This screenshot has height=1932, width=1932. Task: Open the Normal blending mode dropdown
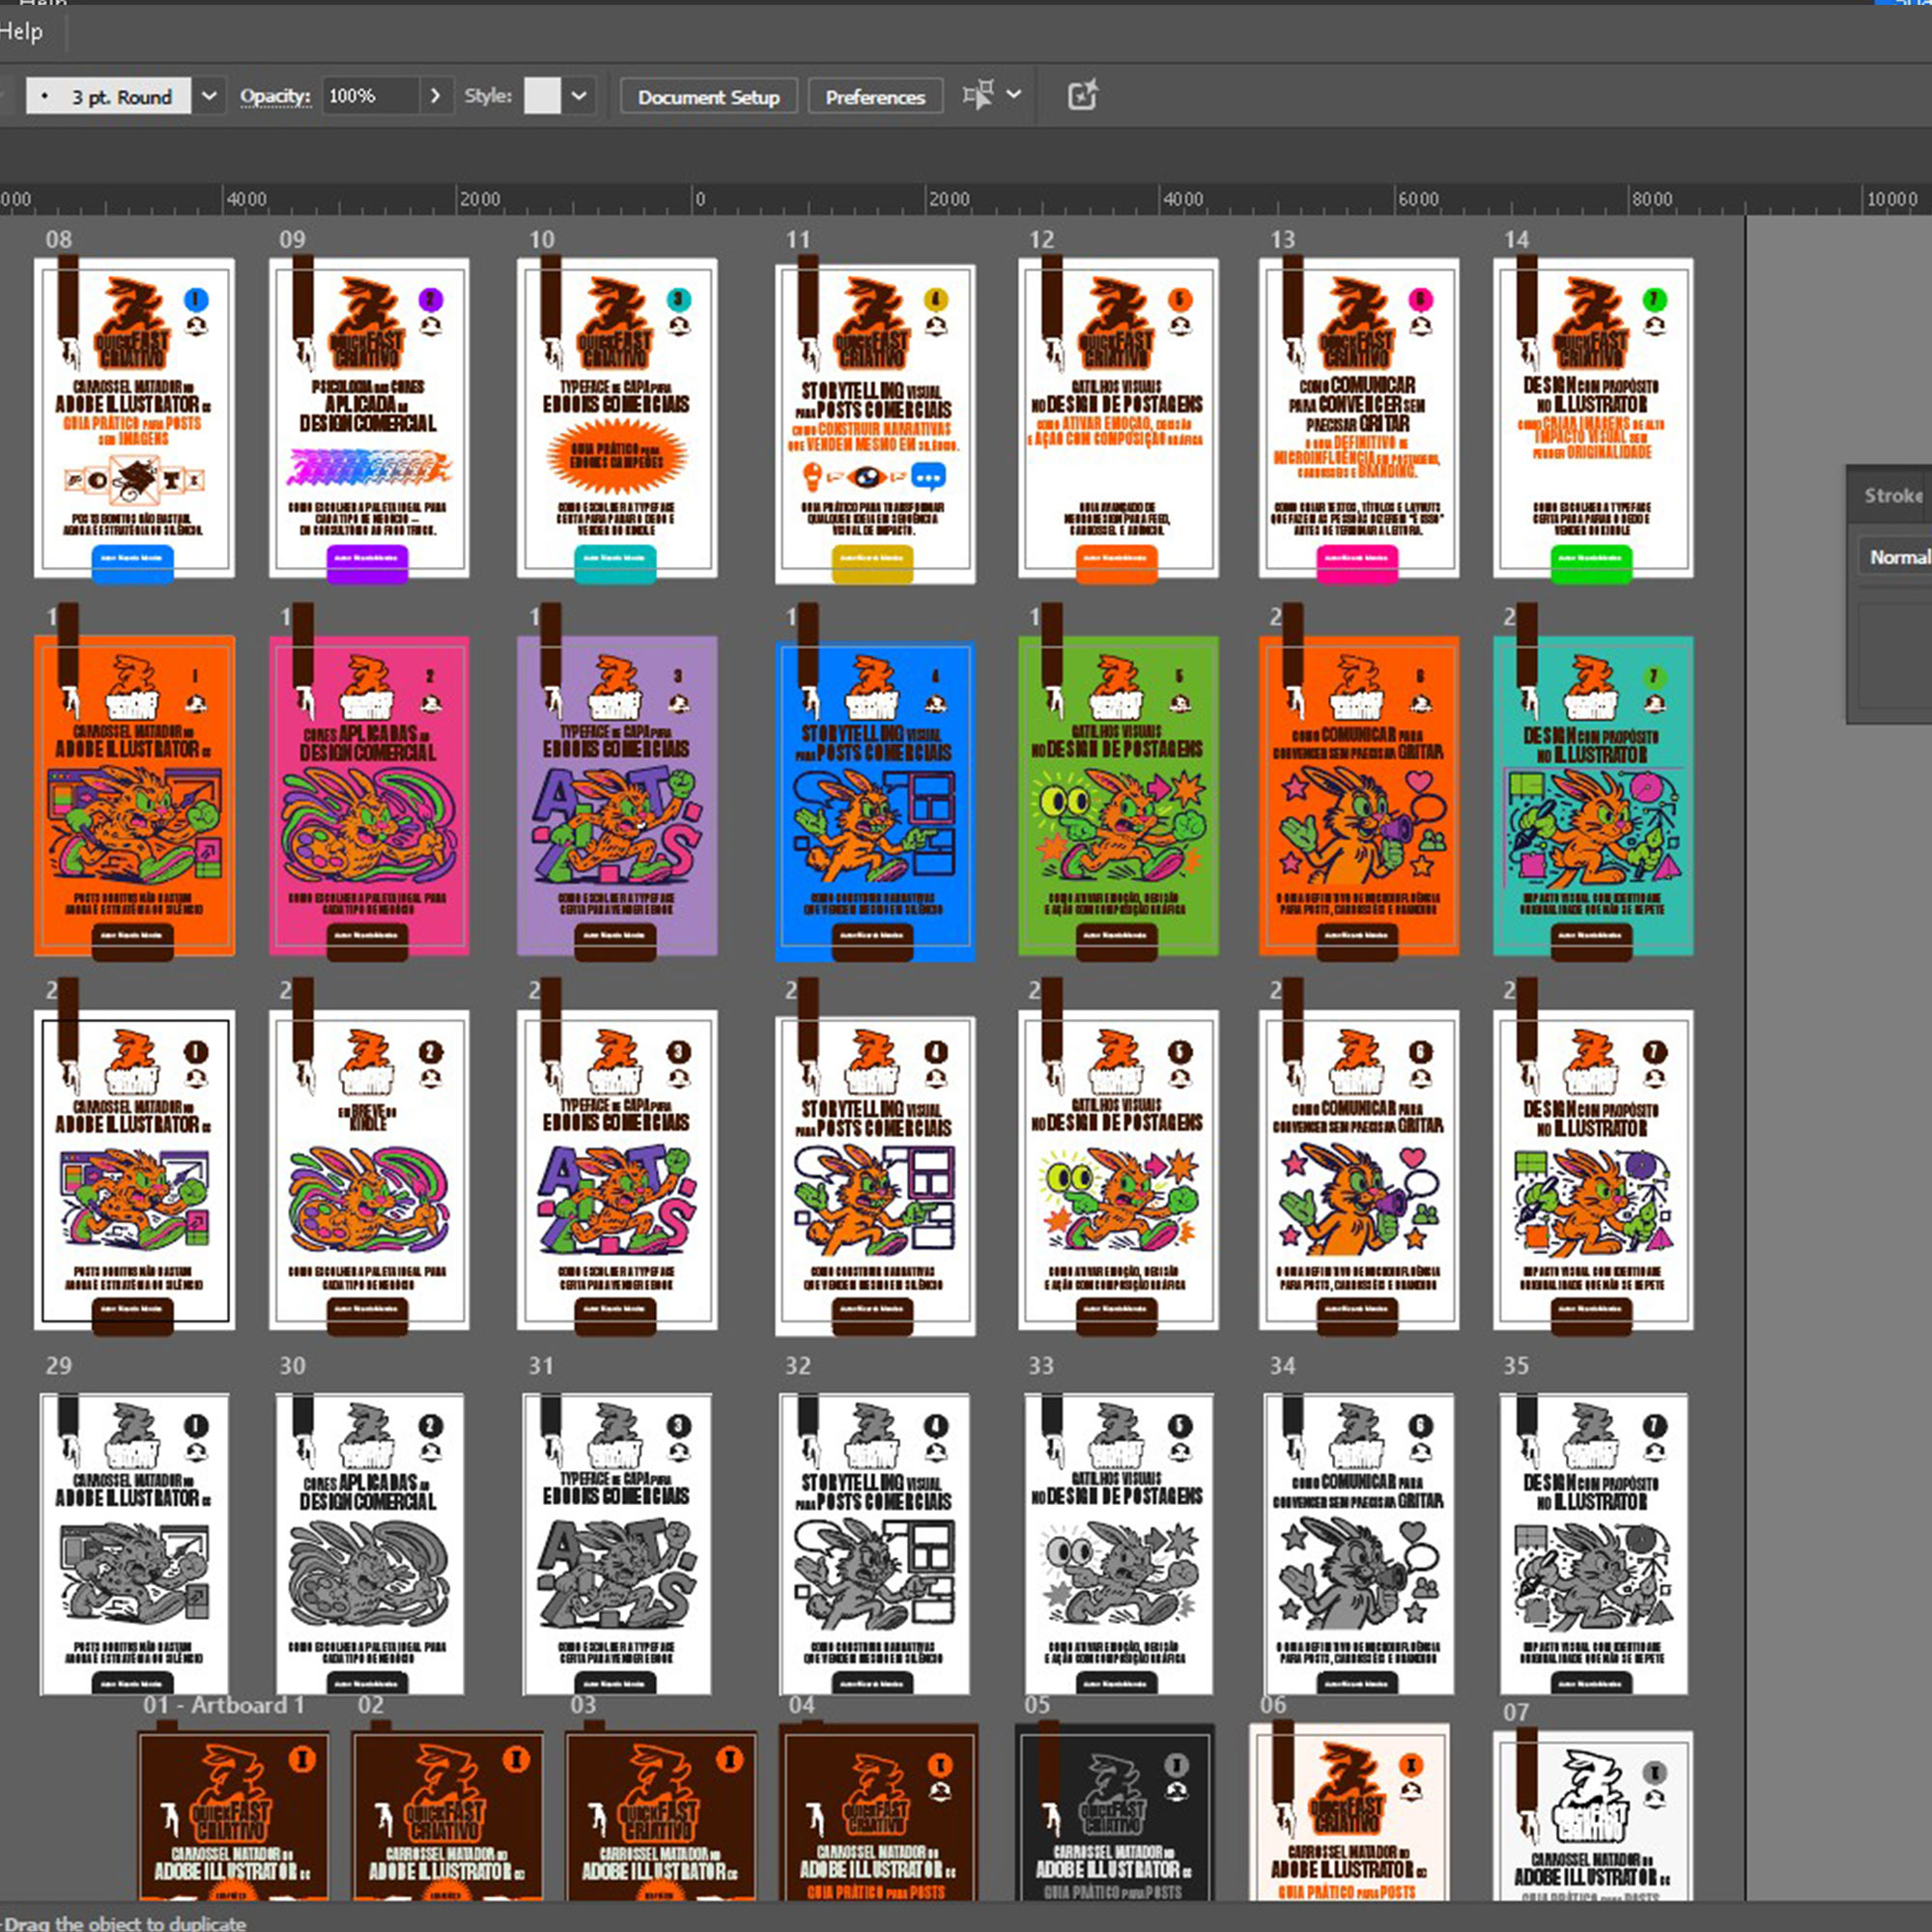click(1898, 557)
